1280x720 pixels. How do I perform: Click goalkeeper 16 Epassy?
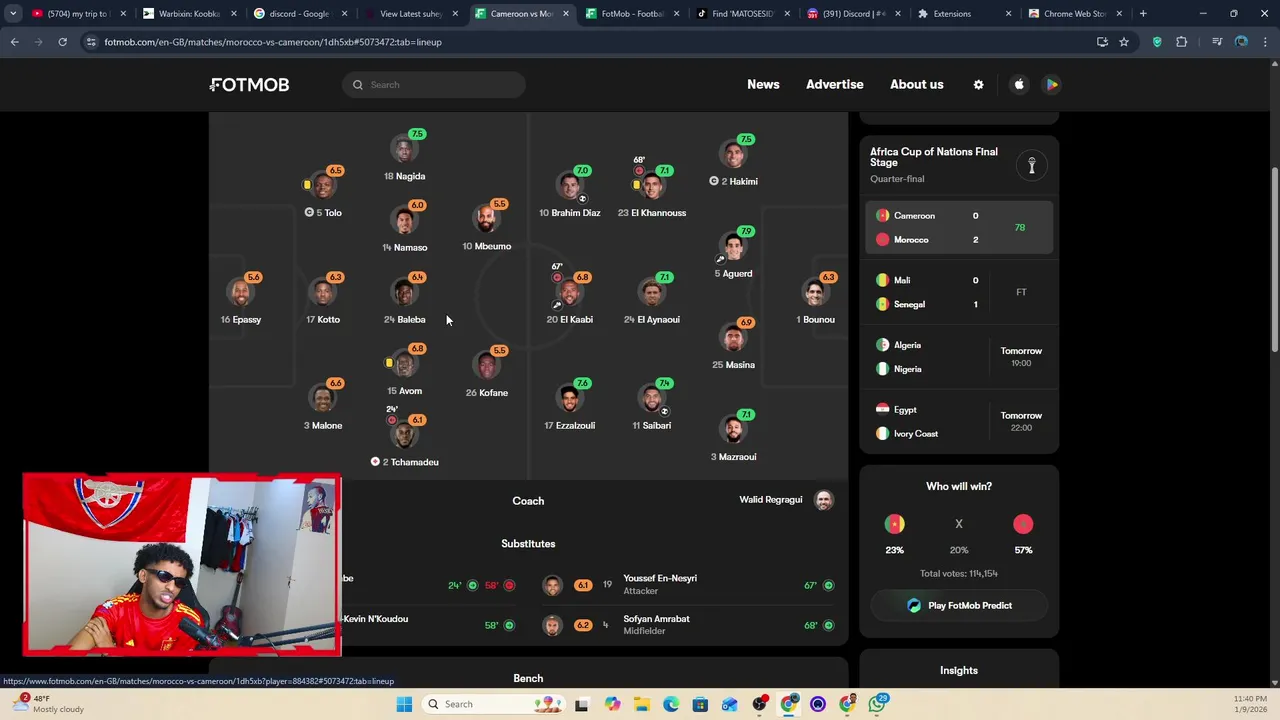pos(241,300)
